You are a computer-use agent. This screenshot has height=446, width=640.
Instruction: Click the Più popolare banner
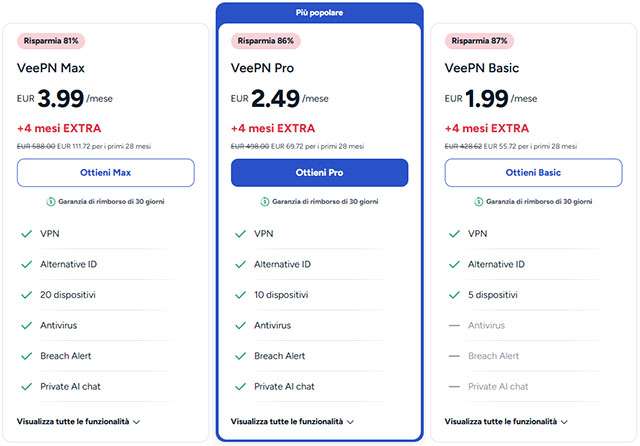(x=319, y=12)
